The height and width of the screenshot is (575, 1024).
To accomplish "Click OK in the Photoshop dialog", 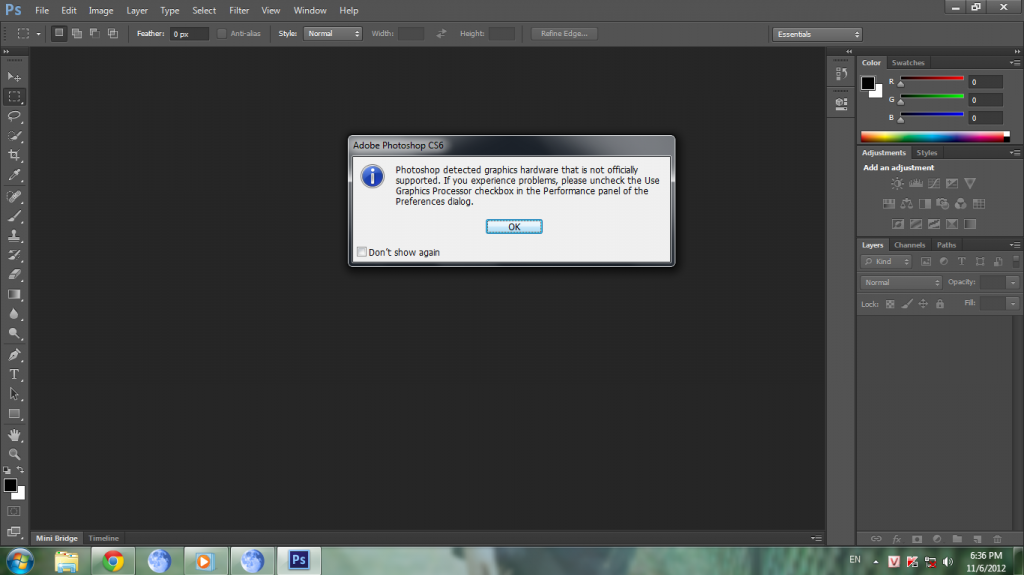I will pos(514,227).
